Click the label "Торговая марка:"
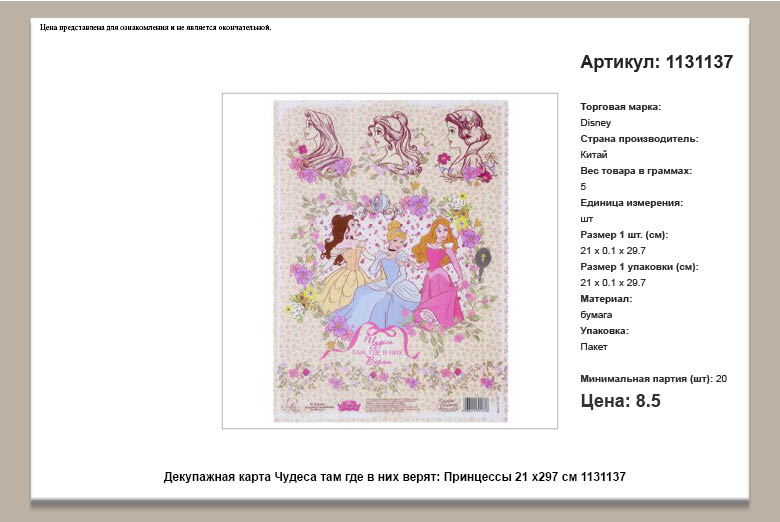Image resolution: width=780 pixels, height=522 pixels. (x=620, y=106)
